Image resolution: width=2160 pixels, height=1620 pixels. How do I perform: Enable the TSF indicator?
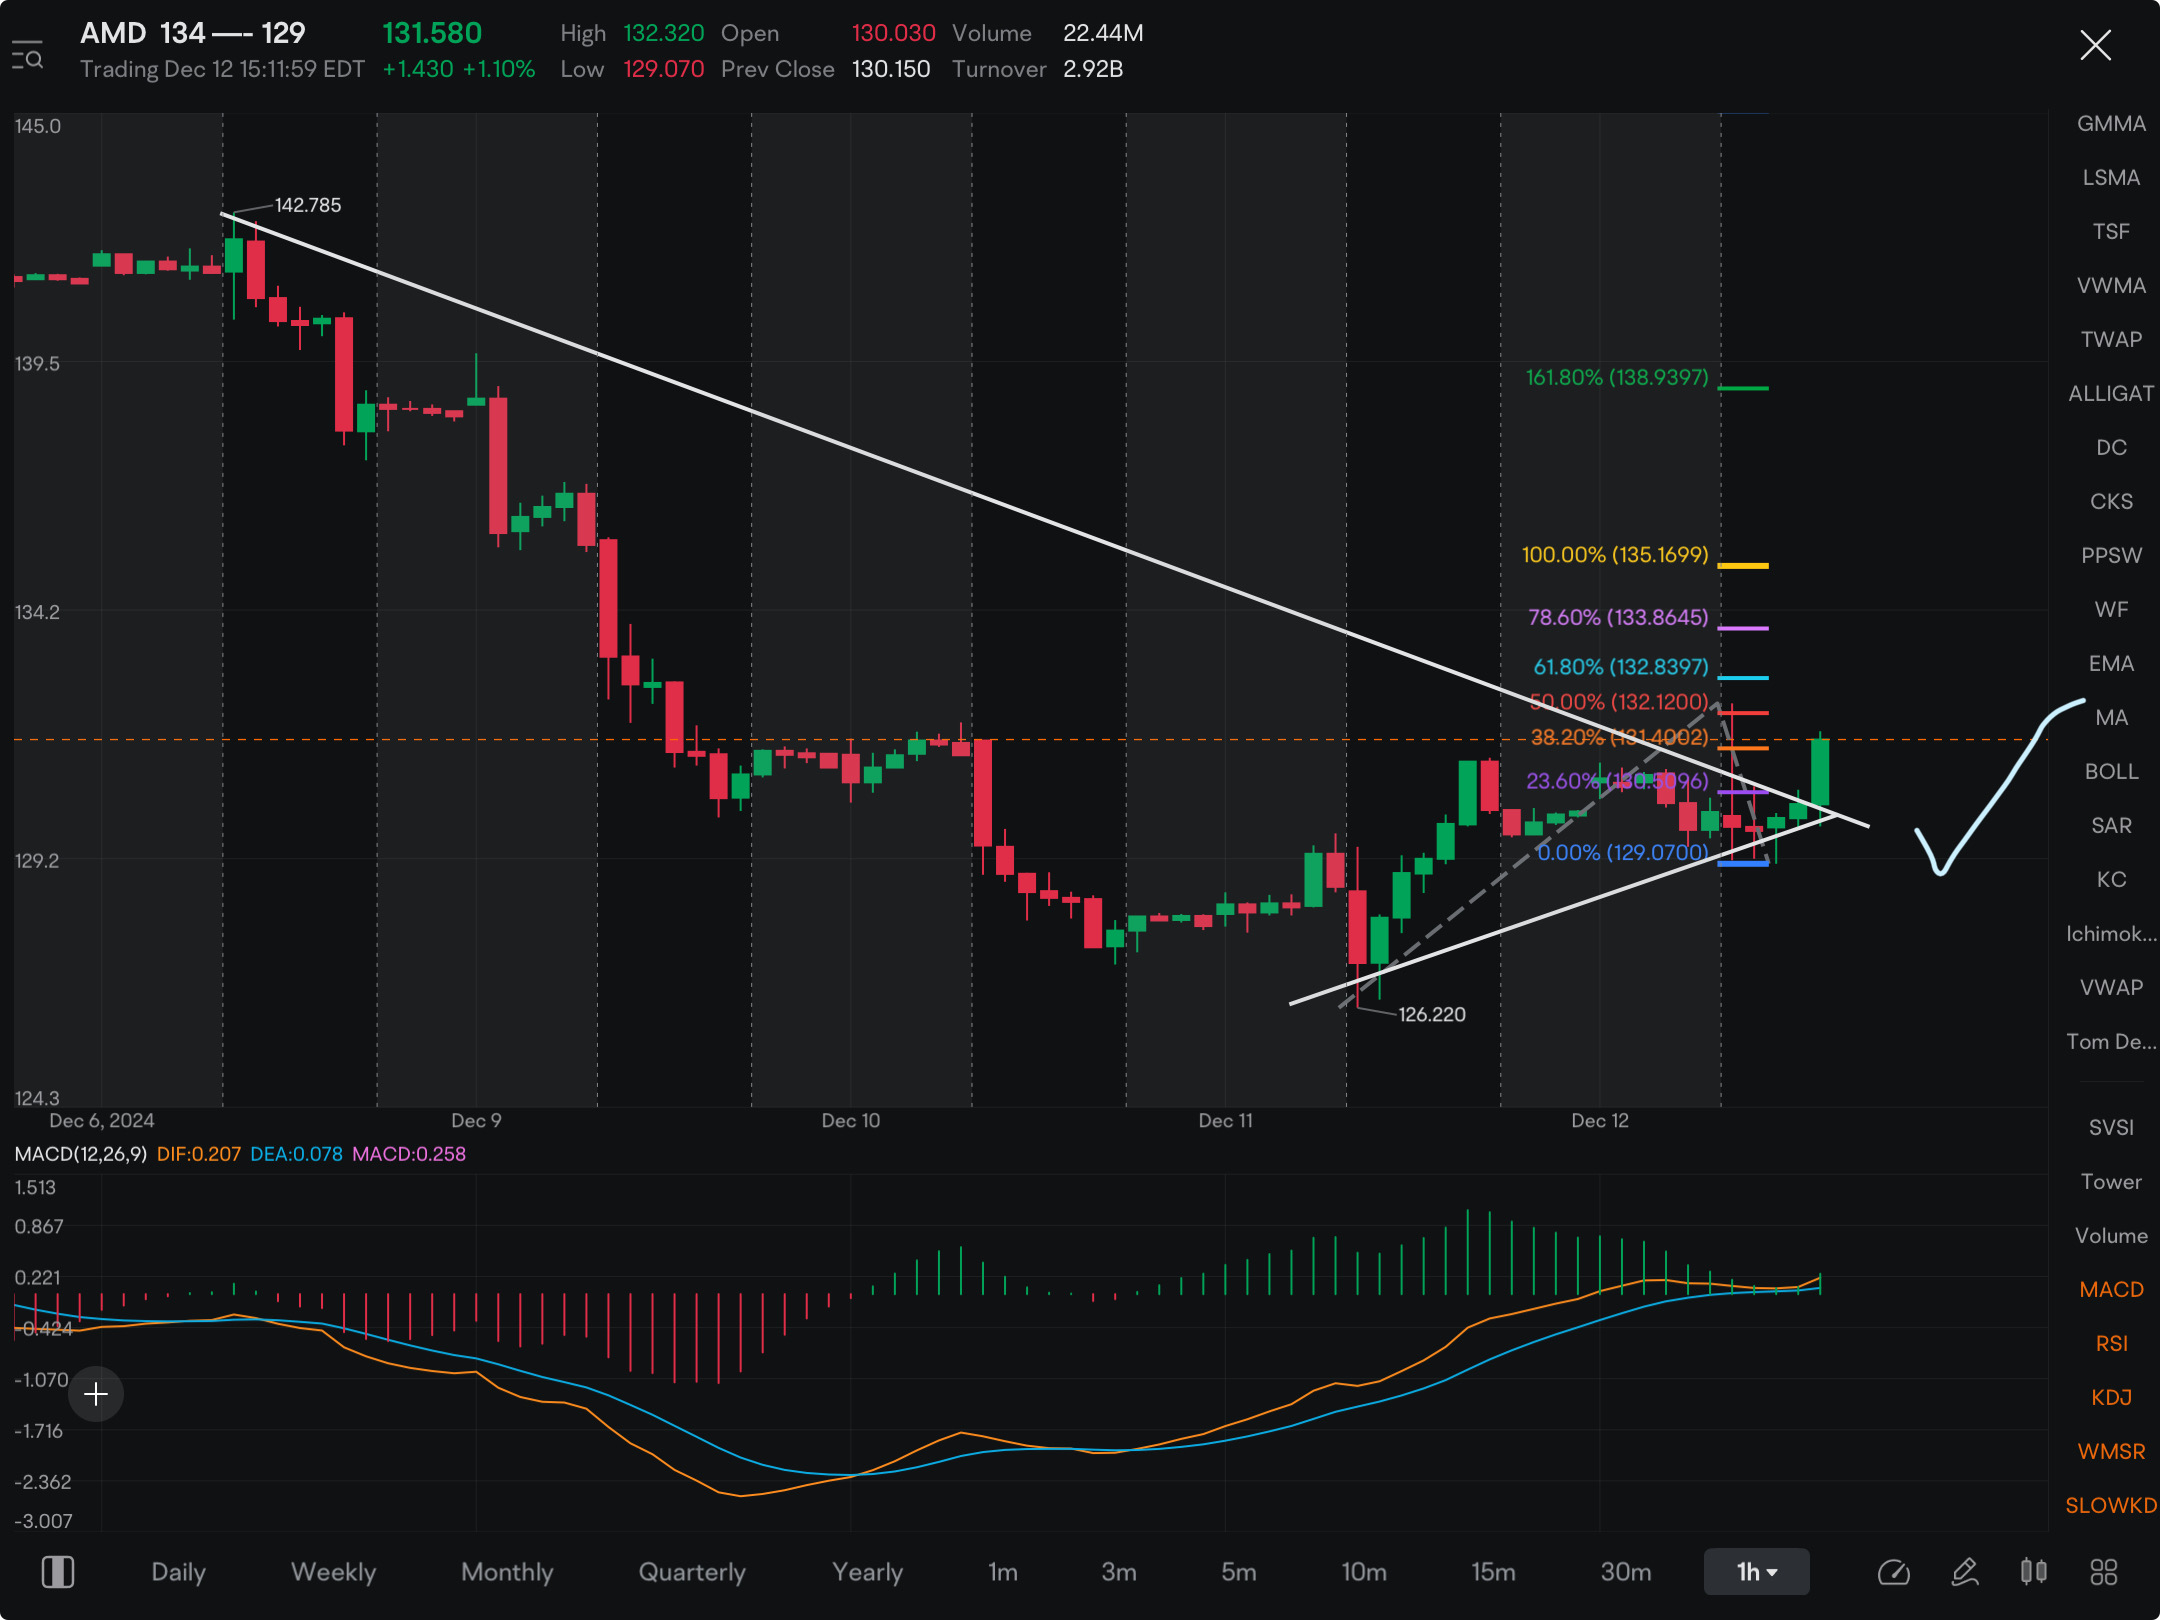pos(2111,232)
